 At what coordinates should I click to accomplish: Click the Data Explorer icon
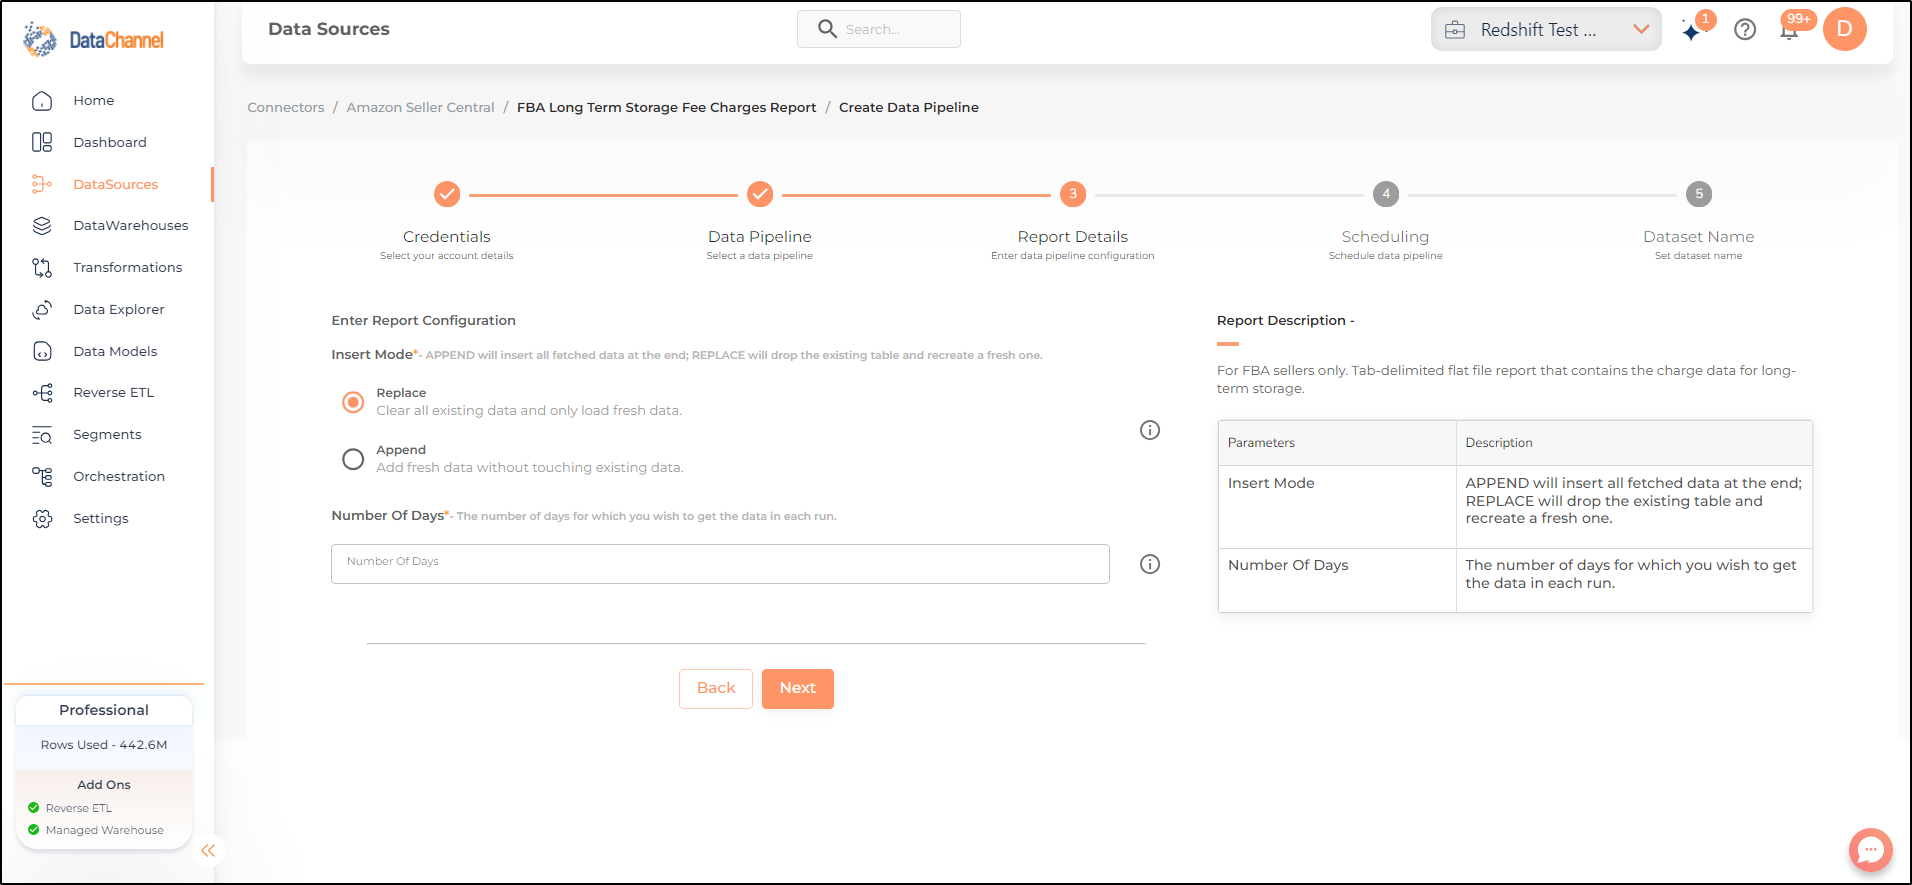click(x=42, y=310)
